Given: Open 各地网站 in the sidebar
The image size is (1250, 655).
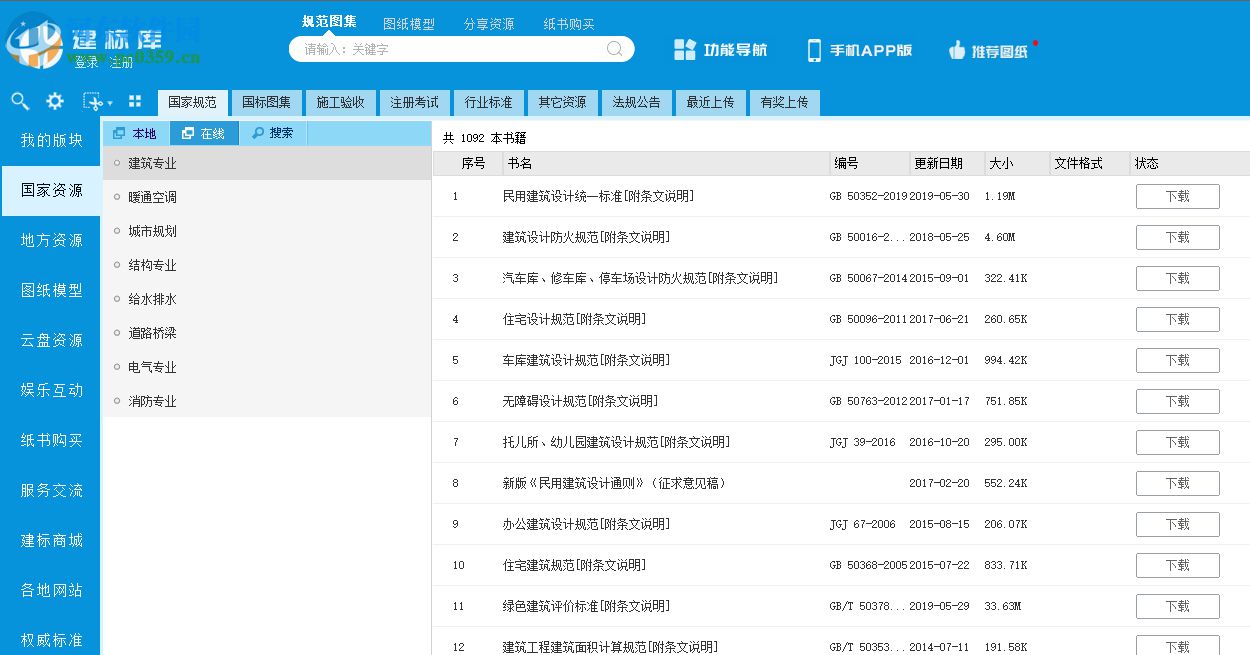Looking at the screenshot, I should tap(51, 590).
